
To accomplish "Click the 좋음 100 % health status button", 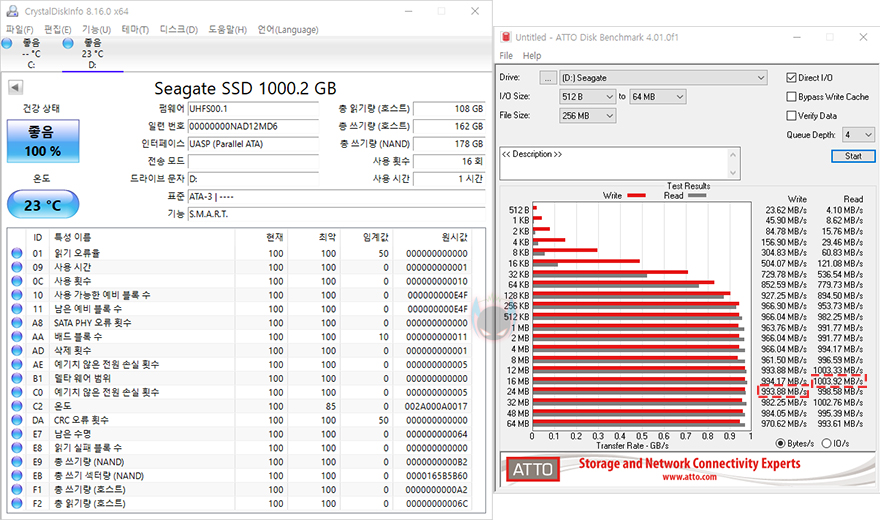I will [x=43, y=141].
